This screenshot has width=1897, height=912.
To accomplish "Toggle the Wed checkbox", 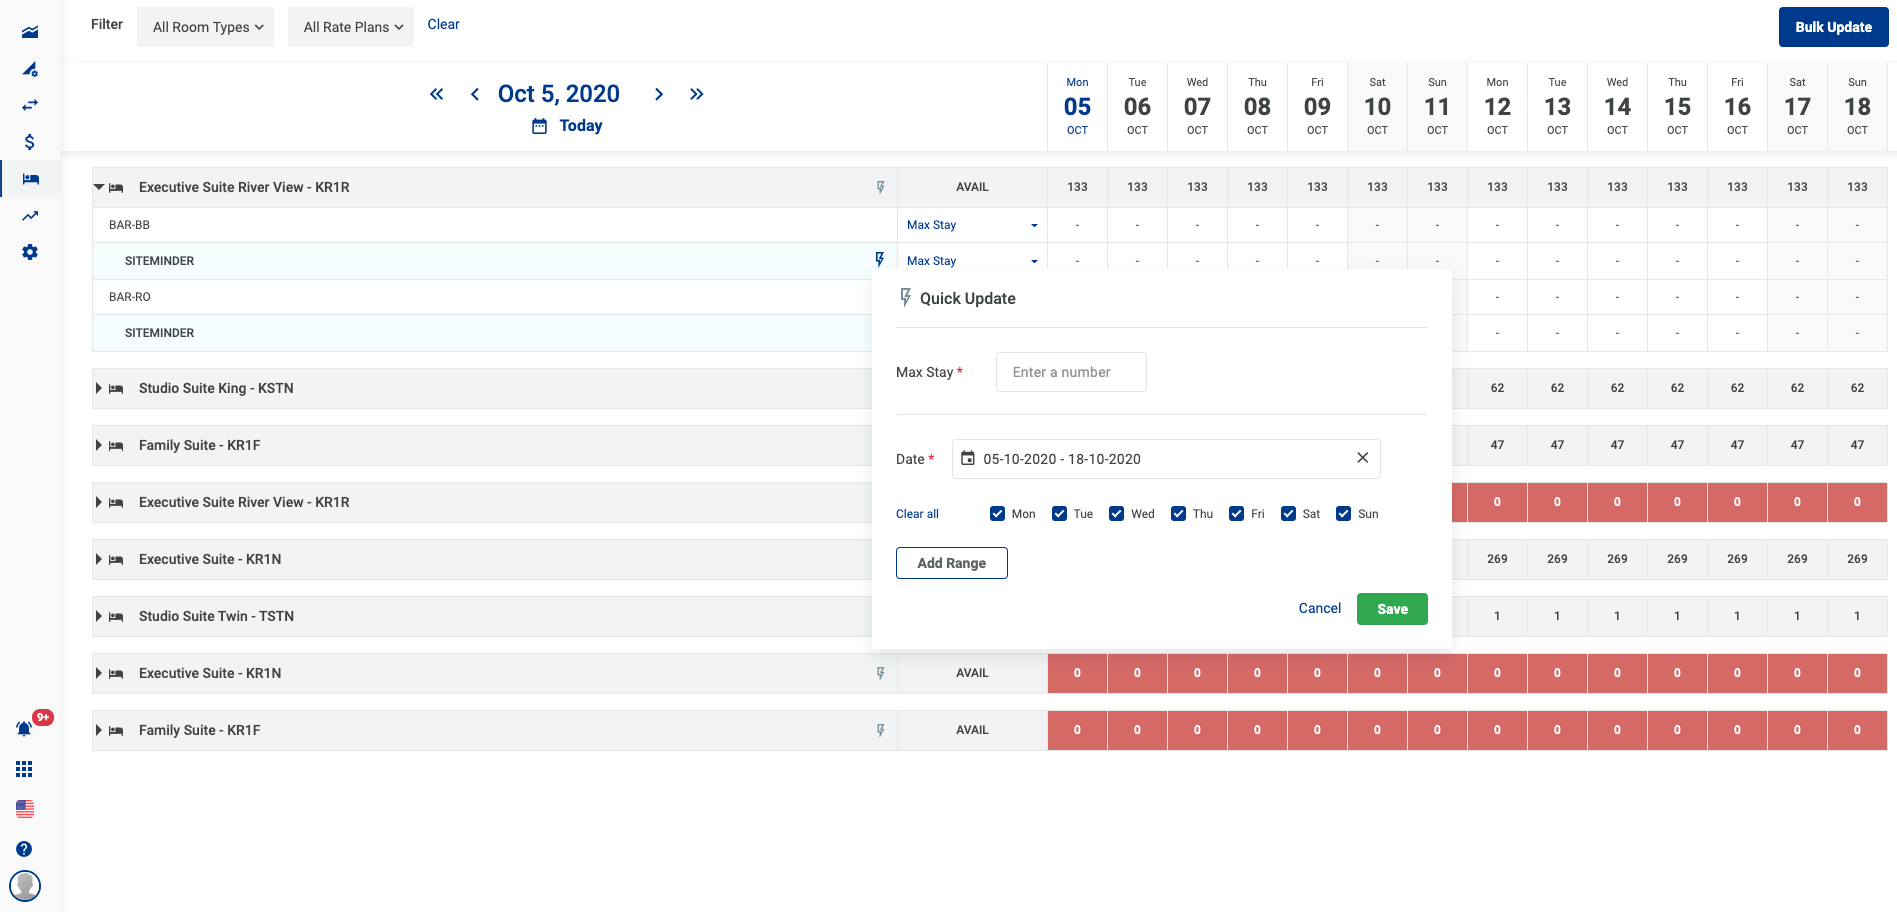I will pyautogui.click(x=1116, y=514).
